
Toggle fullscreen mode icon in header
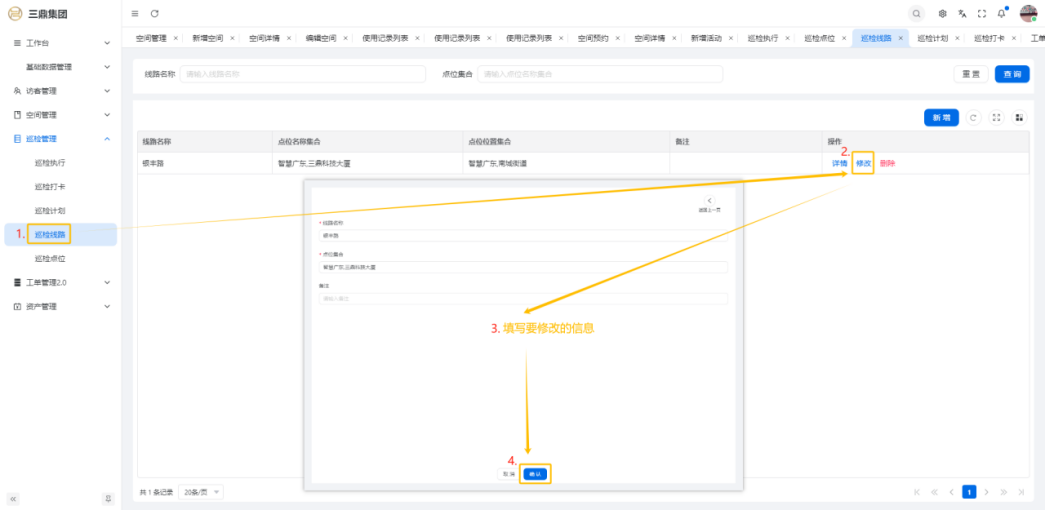pyautogui.click(x=982, y=13)
